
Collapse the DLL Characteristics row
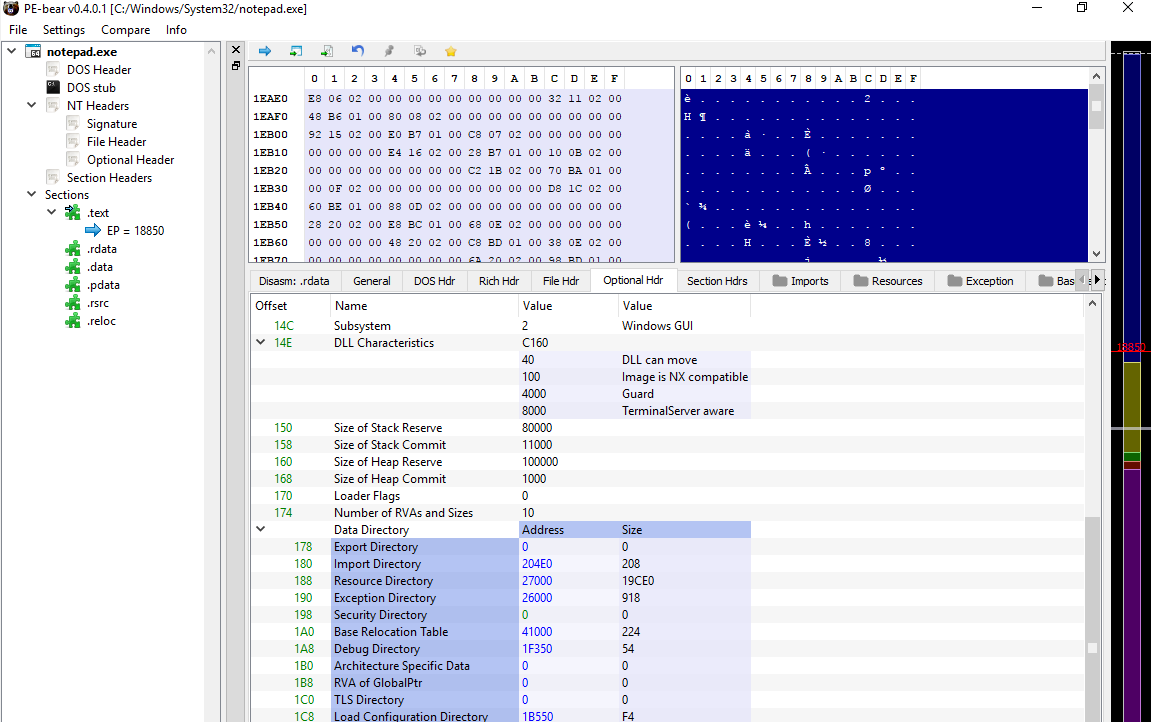[261, 343]
